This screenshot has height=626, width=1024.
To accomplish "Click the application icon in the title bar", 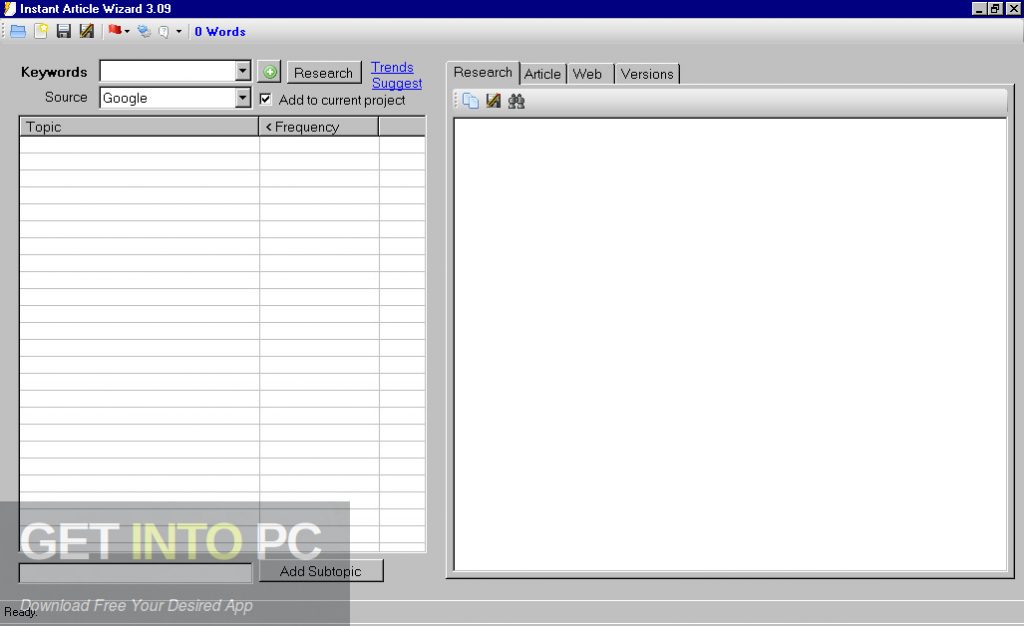I will coord(10,8).
